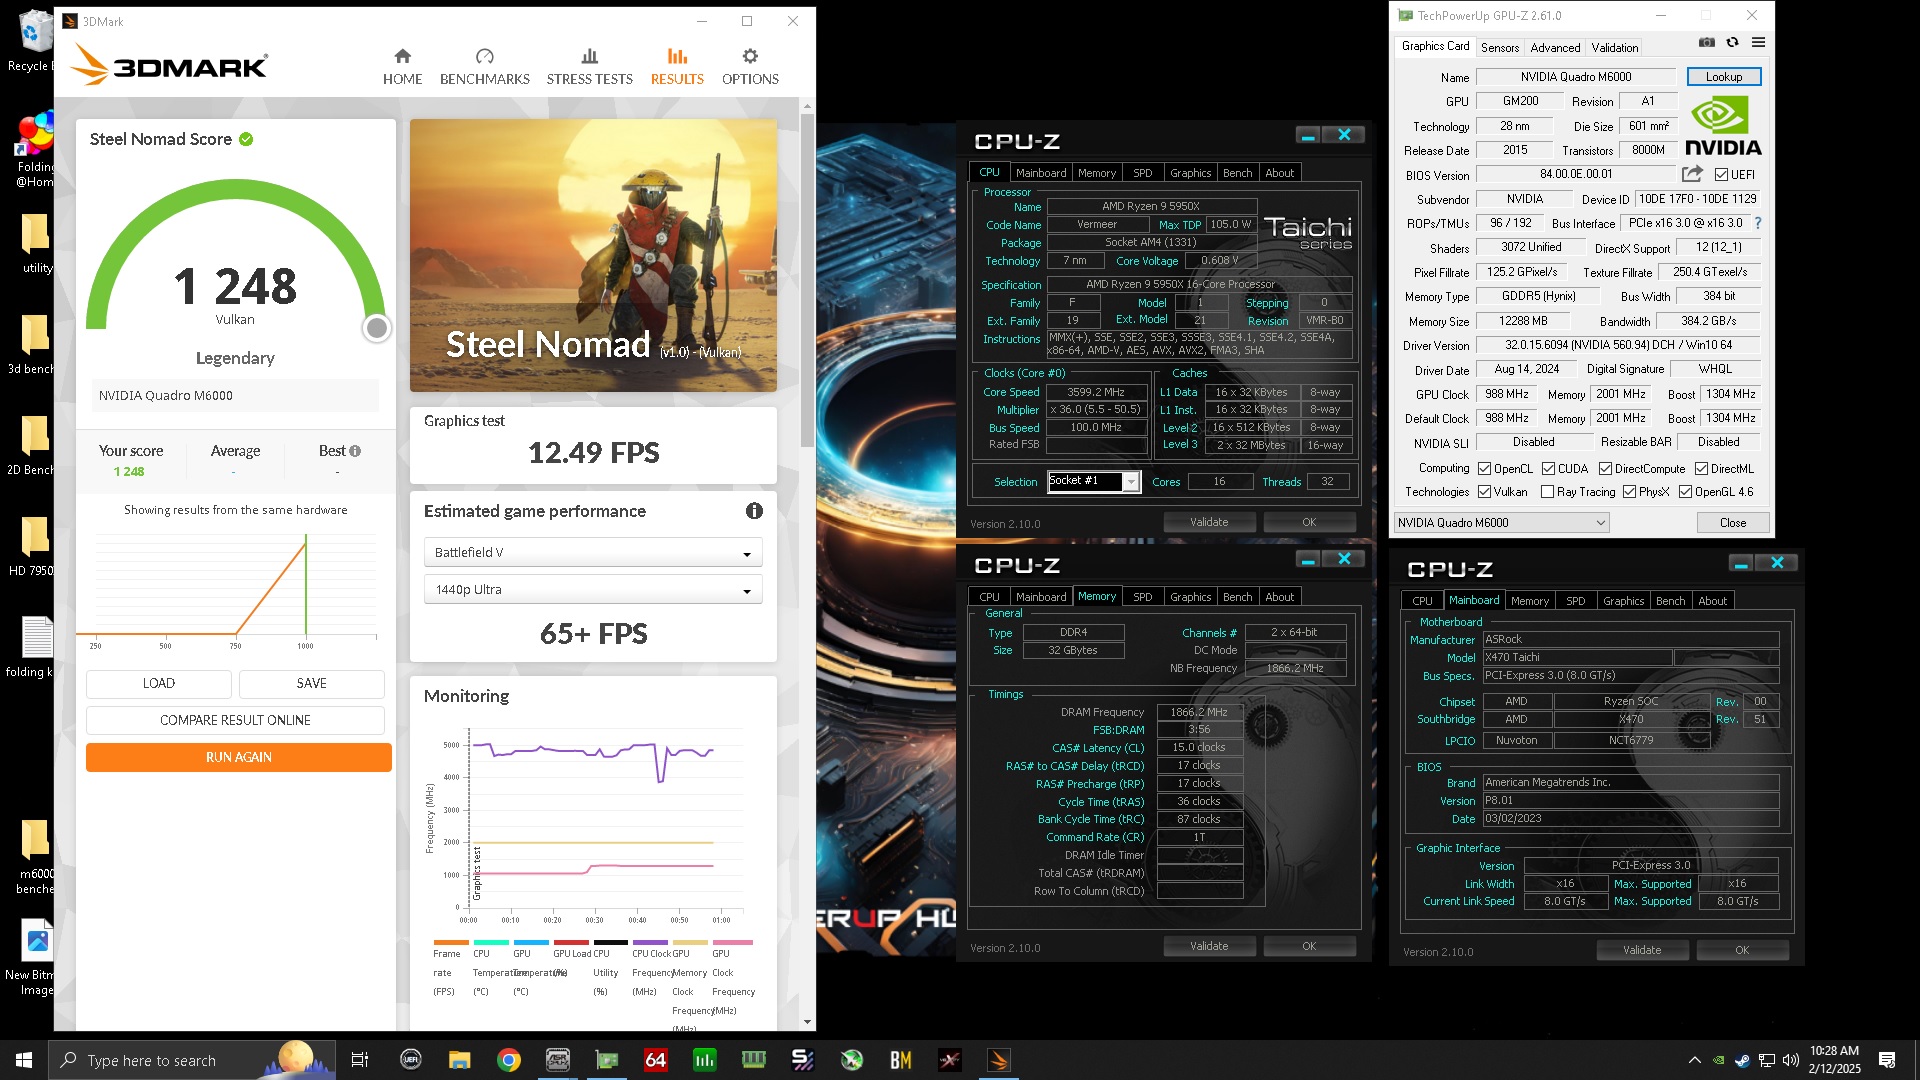This screenshot has height=1080, width=1920.
Task: Toggle the DirectCompute checkbox in GPU-Z
Action: tap(1605, 468)
